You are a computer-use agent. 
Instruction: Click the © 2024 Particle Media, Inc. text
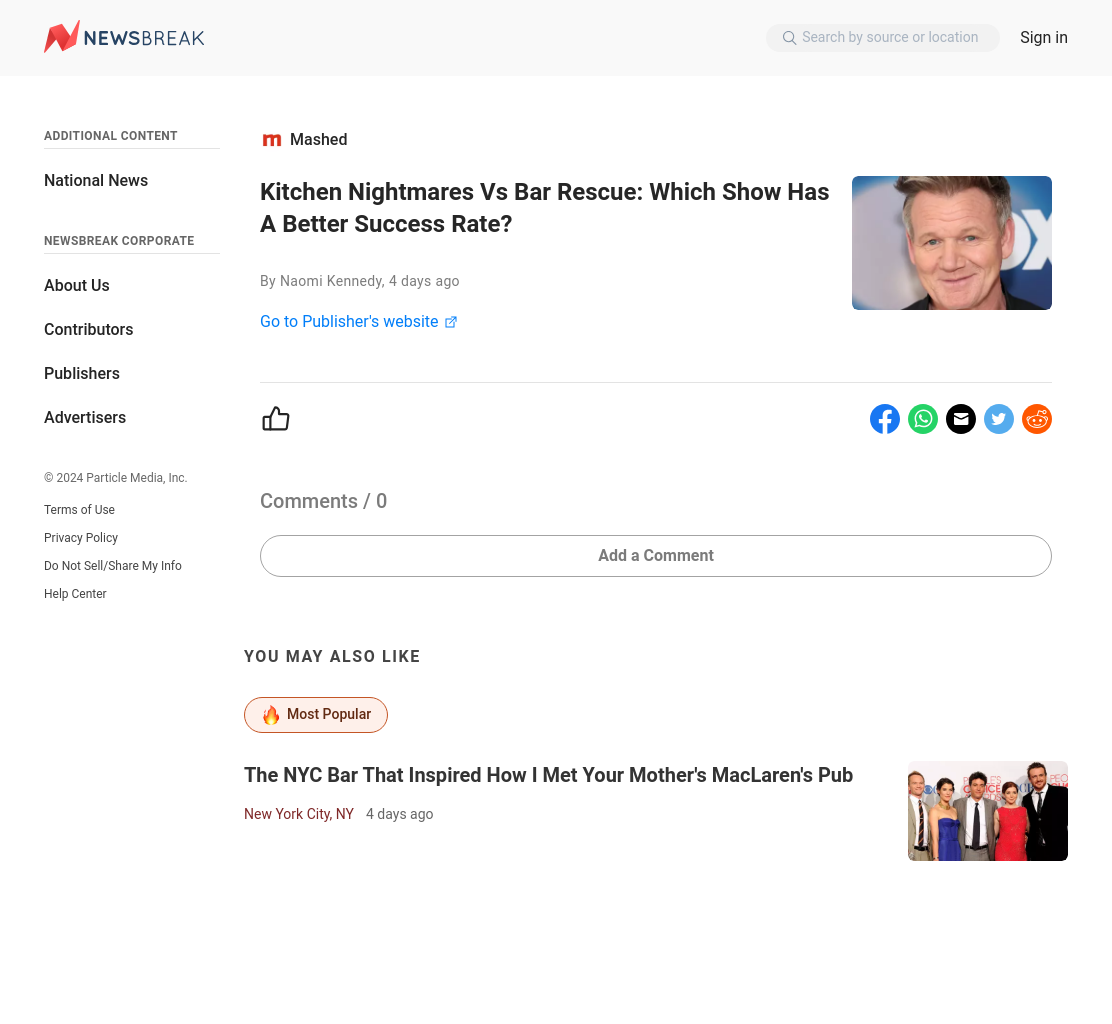pyautogui.click(x=116, y=478)
